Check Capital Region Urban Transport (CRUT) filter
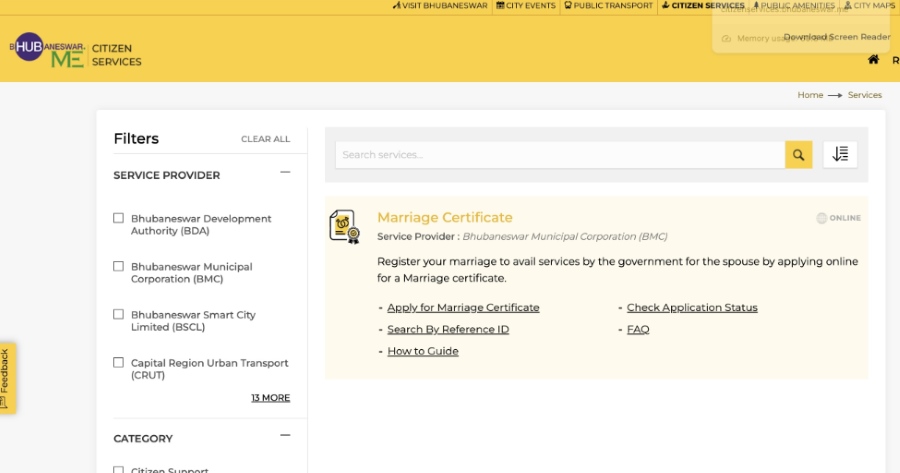The width and height of the screenshot is (900, 473). click(x=118, y=363)
